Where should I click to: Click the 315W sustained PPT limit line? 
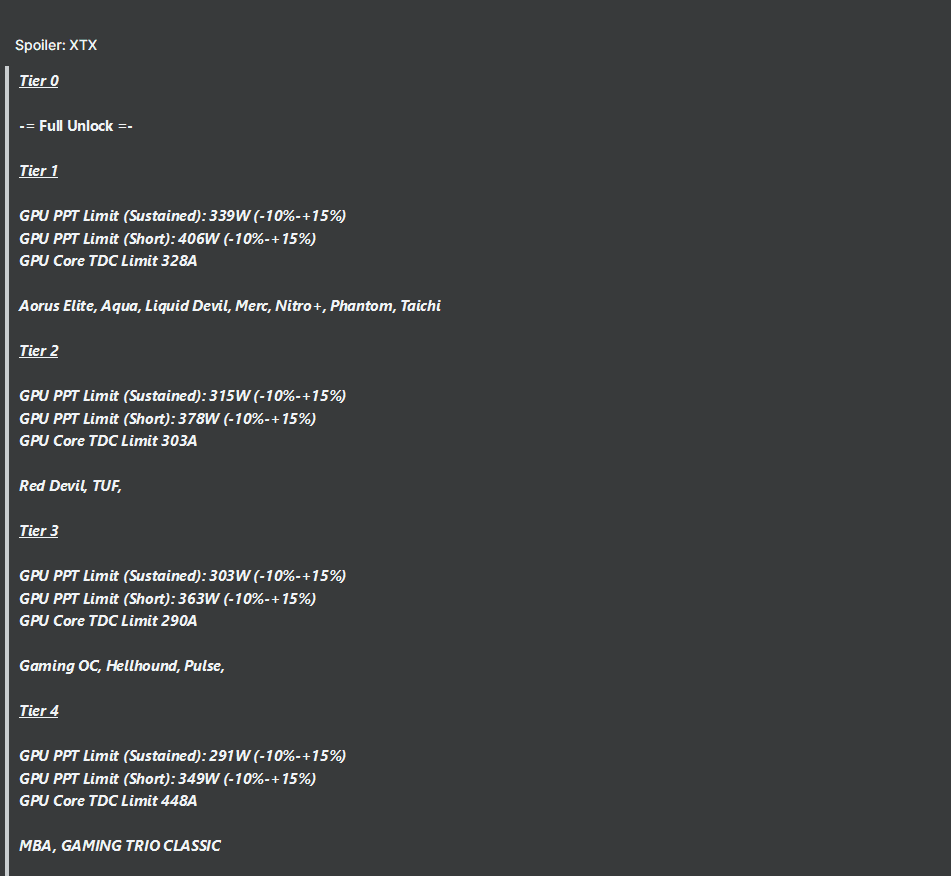point(183,396)
